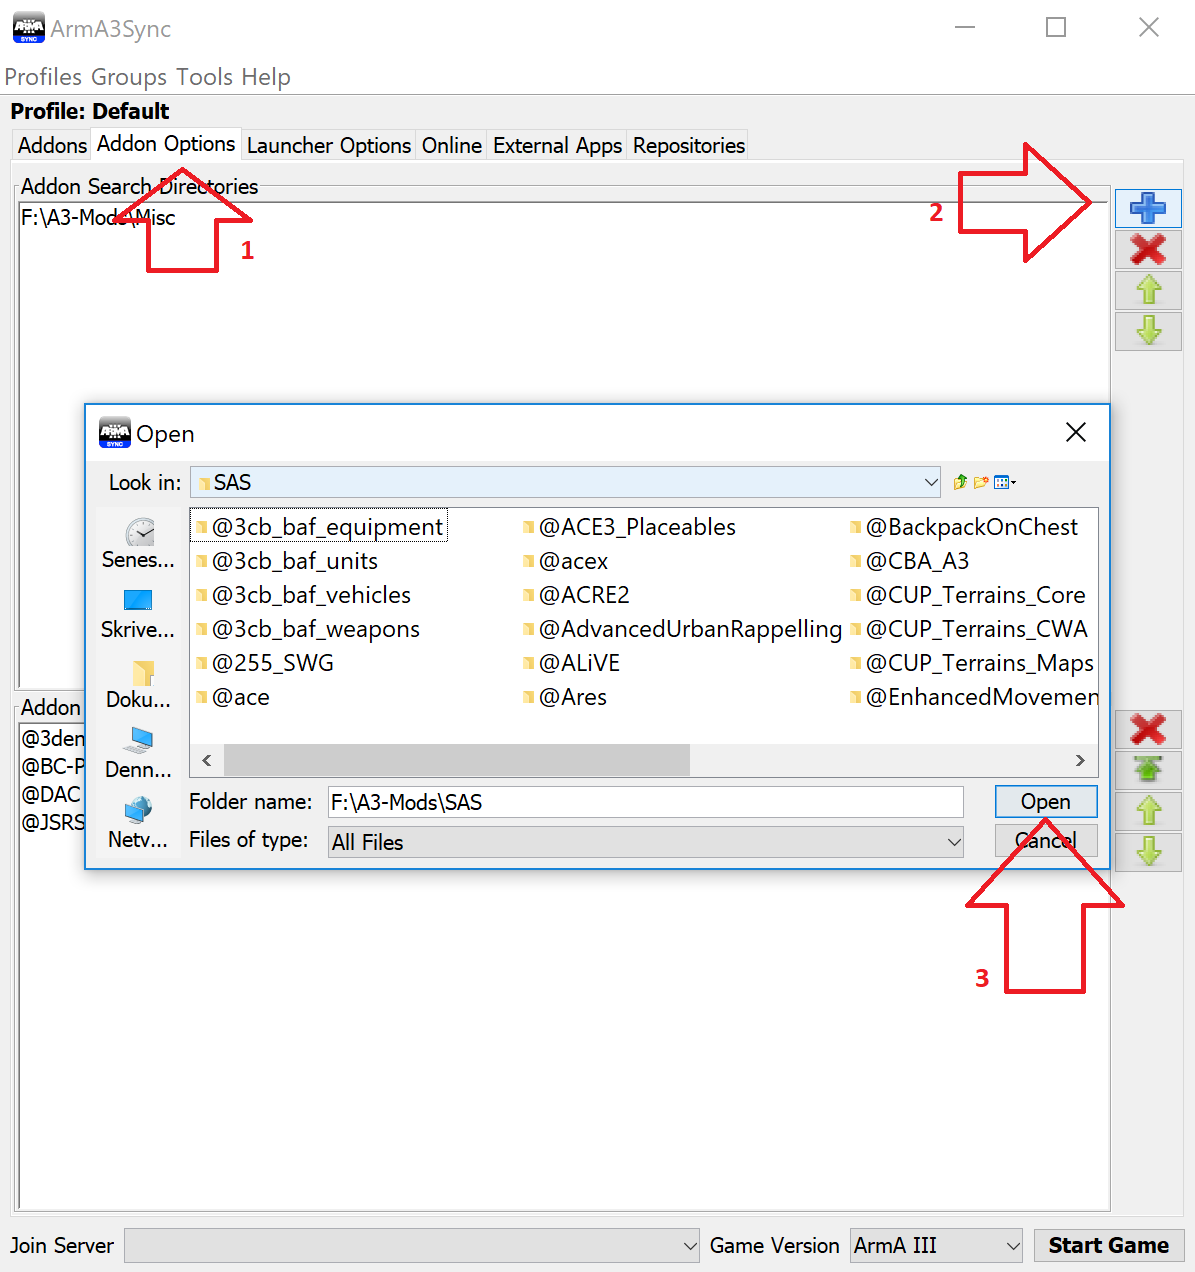The image size is (1195, 1272).
Task: Click the Start Game button
Action: [1108, 1245]
